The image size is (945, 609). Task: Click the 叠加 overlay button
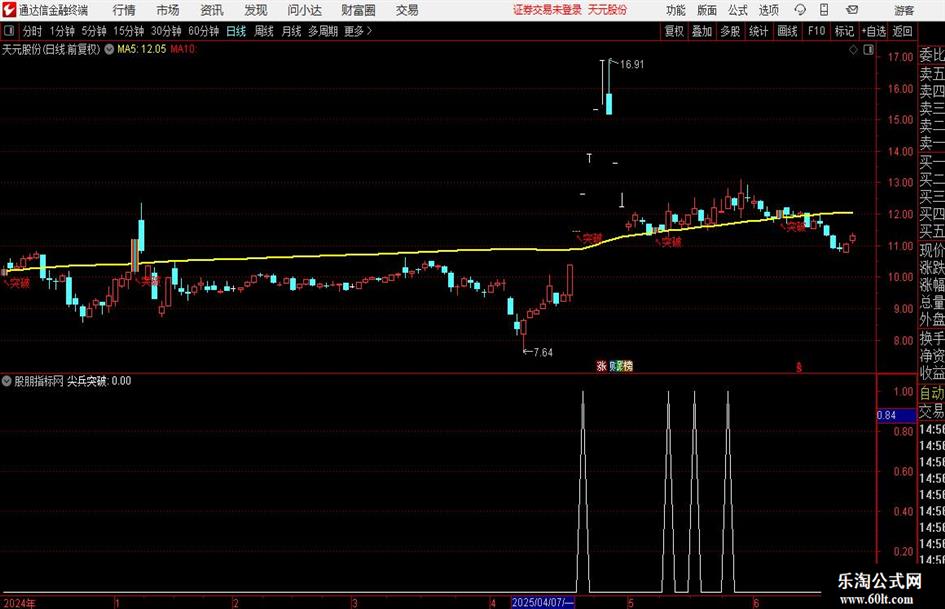pyautogui.click(x=702, y=31)
